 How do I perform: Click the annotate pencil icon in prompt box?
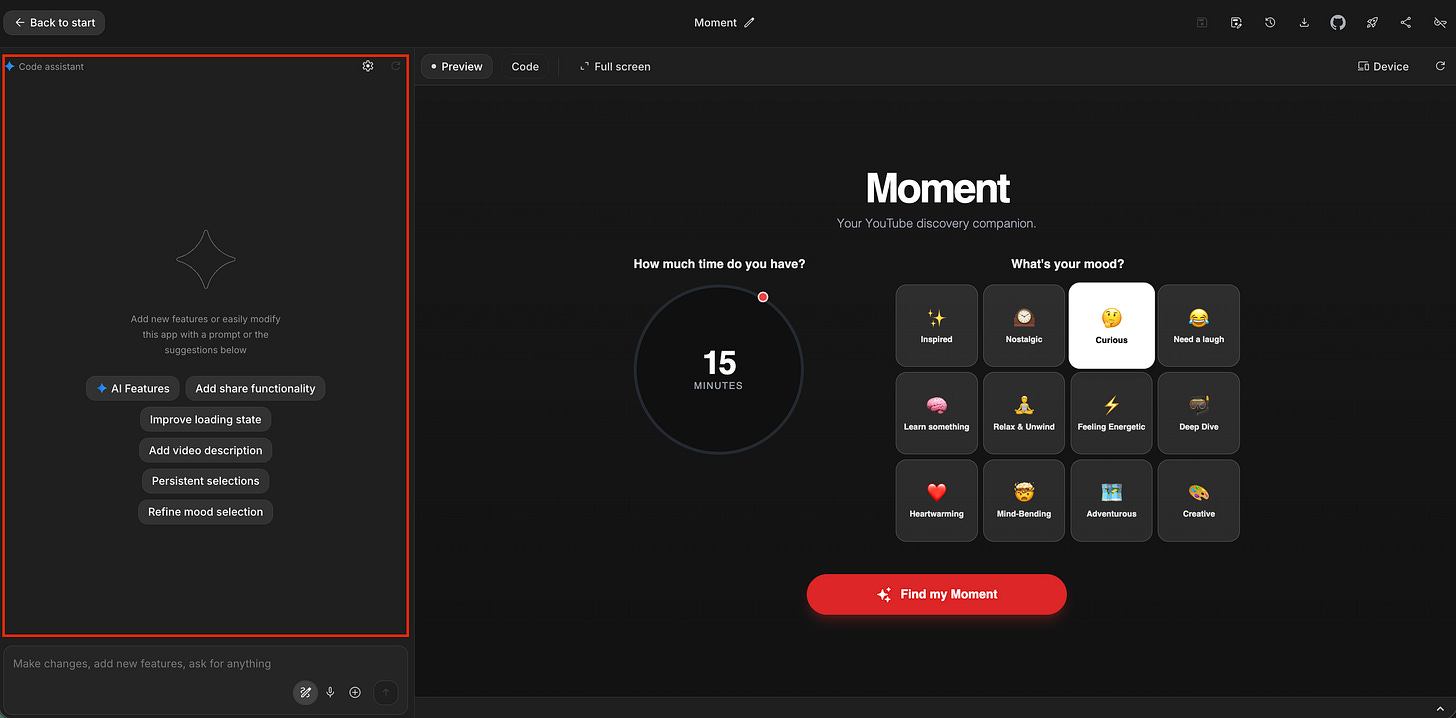(x=306, y=692)
